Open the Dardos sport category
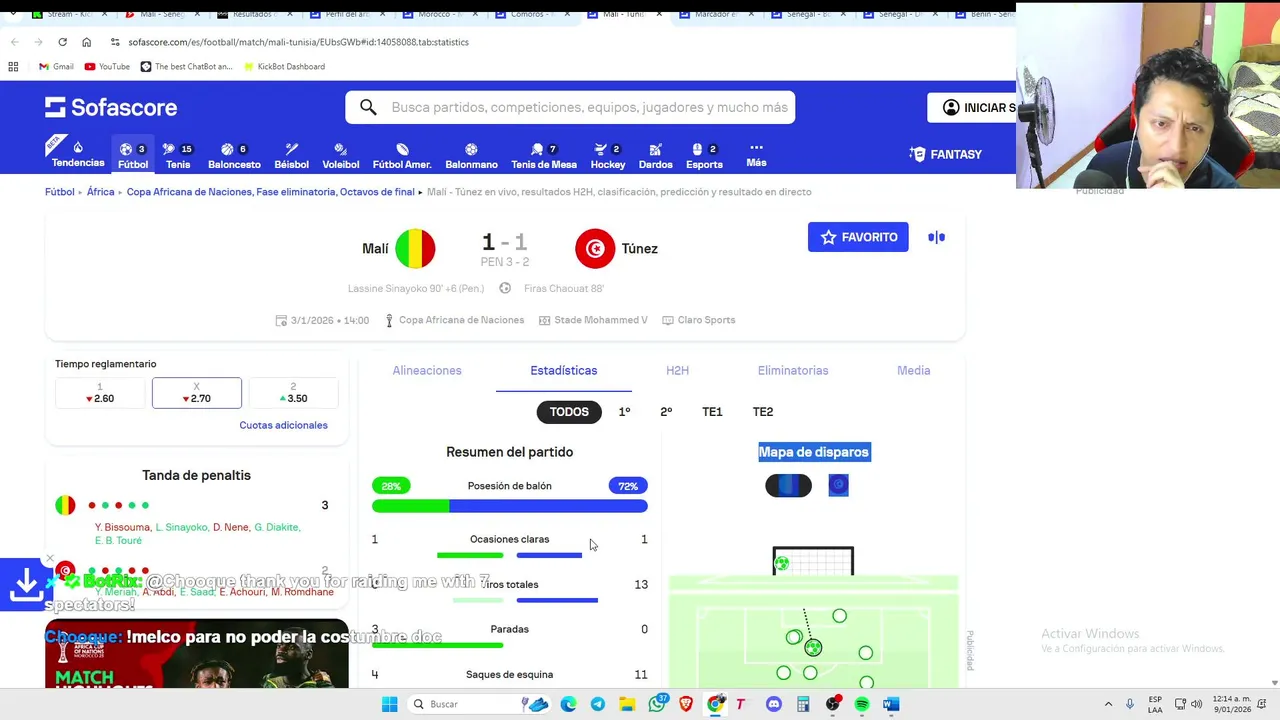Image resolution: width=1280 pixels, height=720 pixels. click(x=655, y=155)
